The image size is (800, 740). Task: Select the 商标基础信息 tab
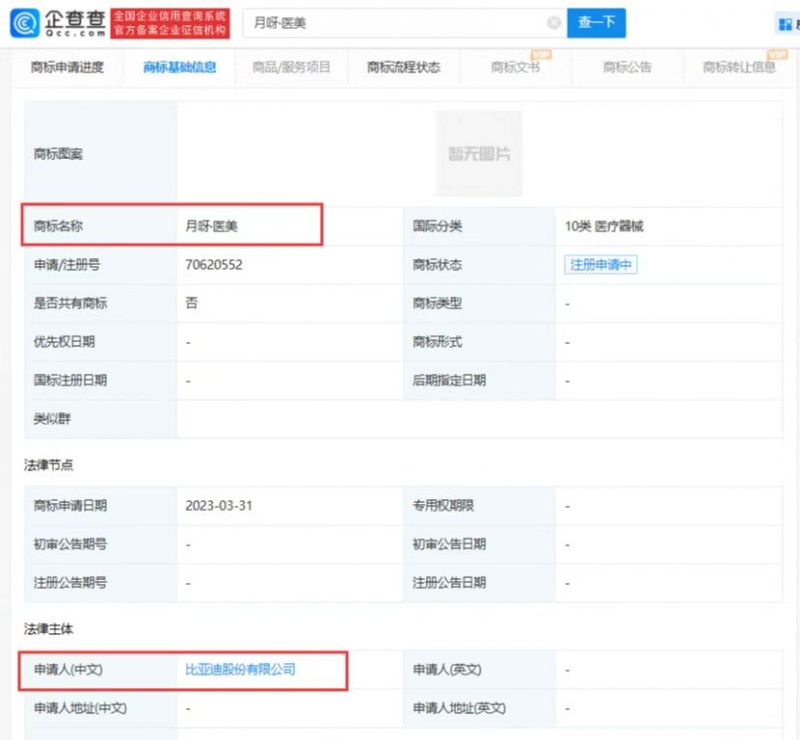coord(180,67)
